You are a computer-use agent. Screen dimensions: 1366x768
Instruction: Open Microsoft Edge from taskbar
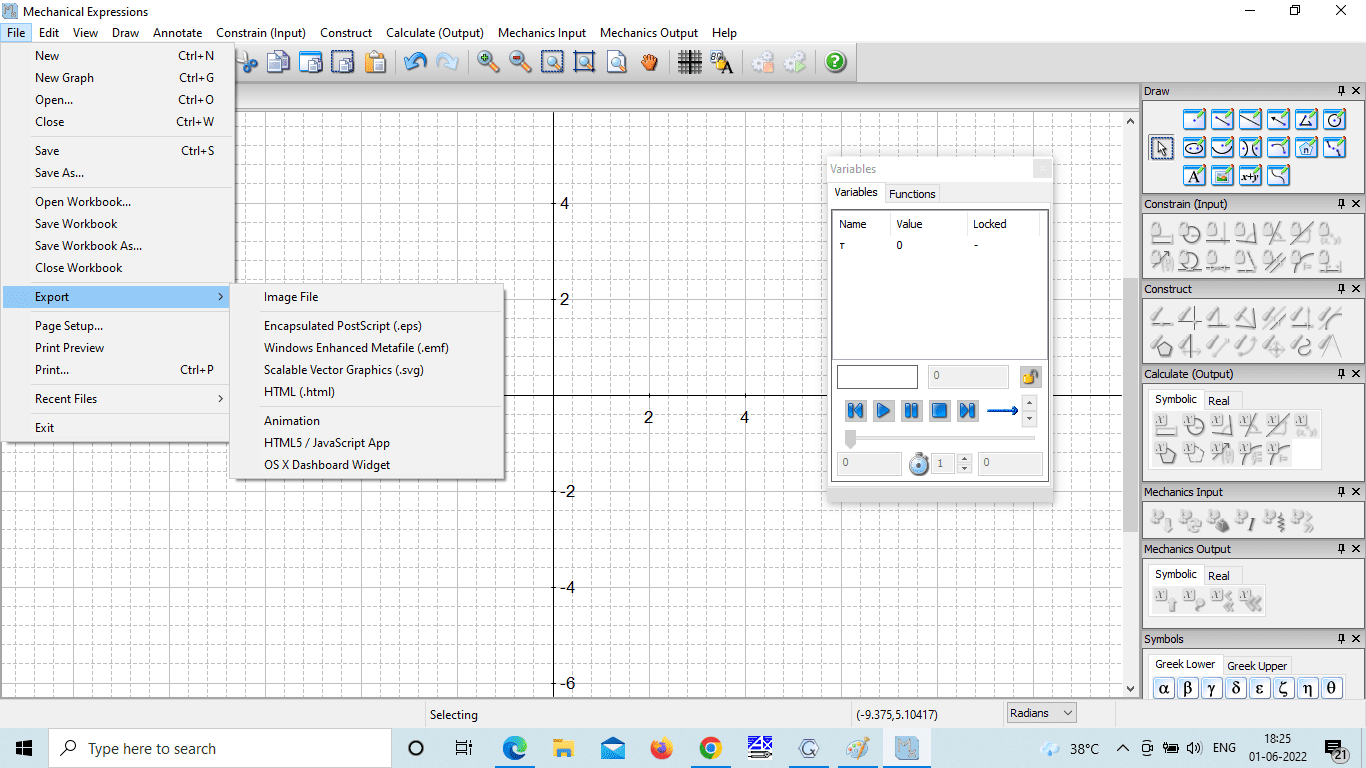pyautogui.click(x=515, y=748)
